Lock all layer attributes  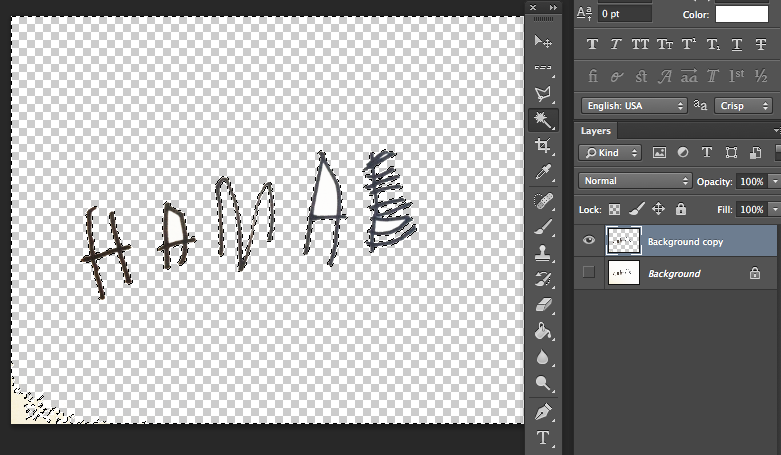(x=680, y=209)
